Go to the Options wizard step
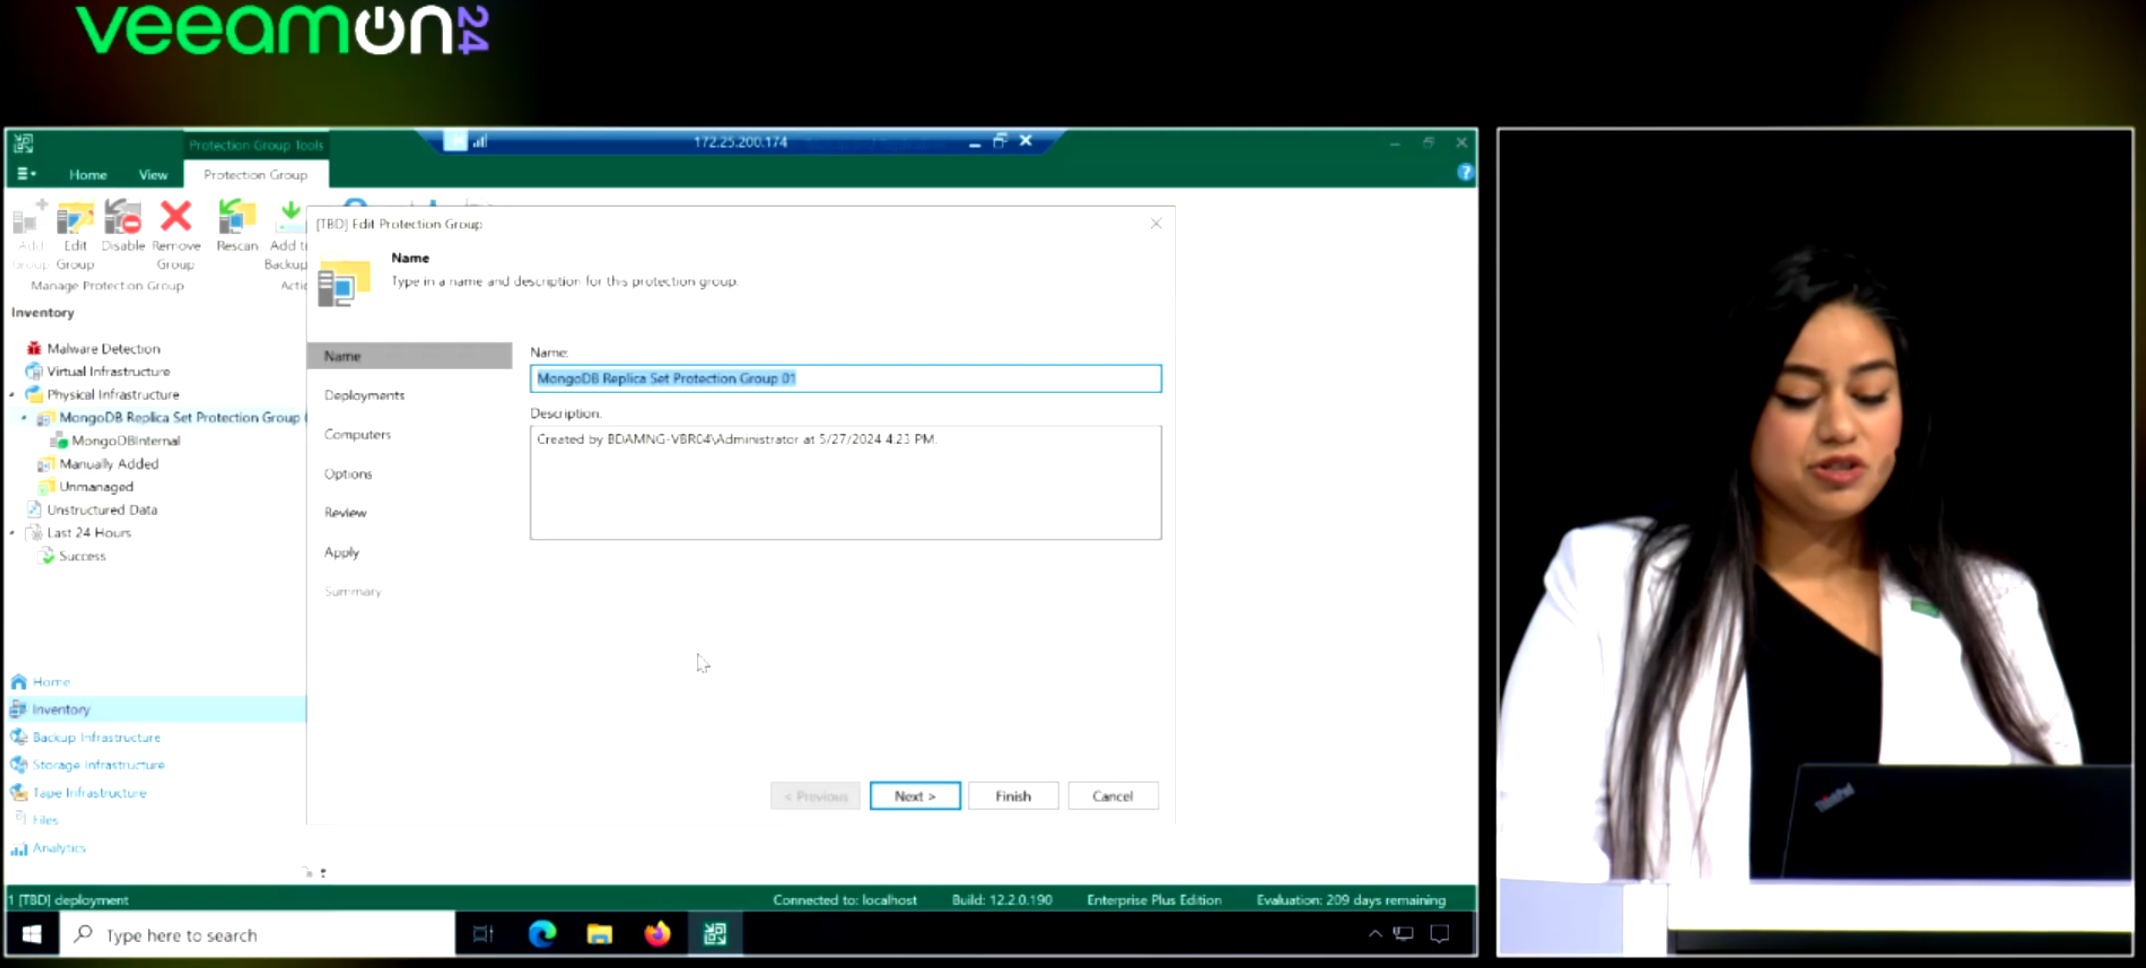2146x968 pixels. click(348, 473)
